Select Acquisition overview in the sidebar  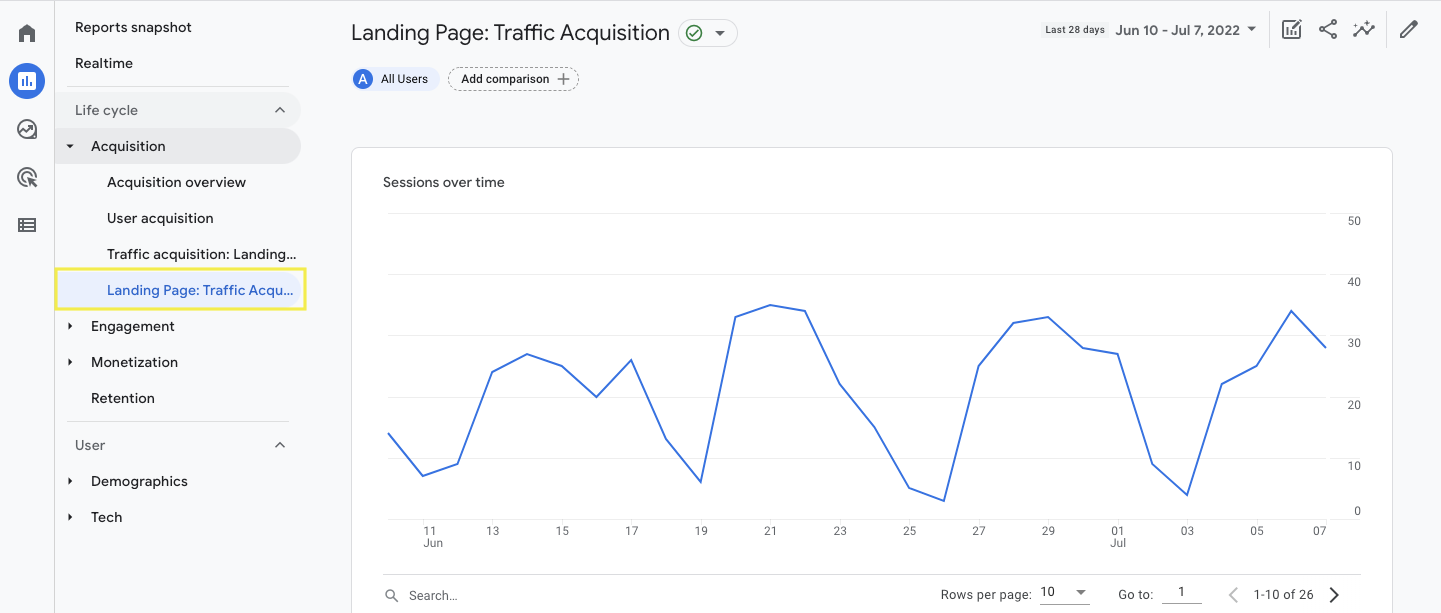[x=176, y=182]
